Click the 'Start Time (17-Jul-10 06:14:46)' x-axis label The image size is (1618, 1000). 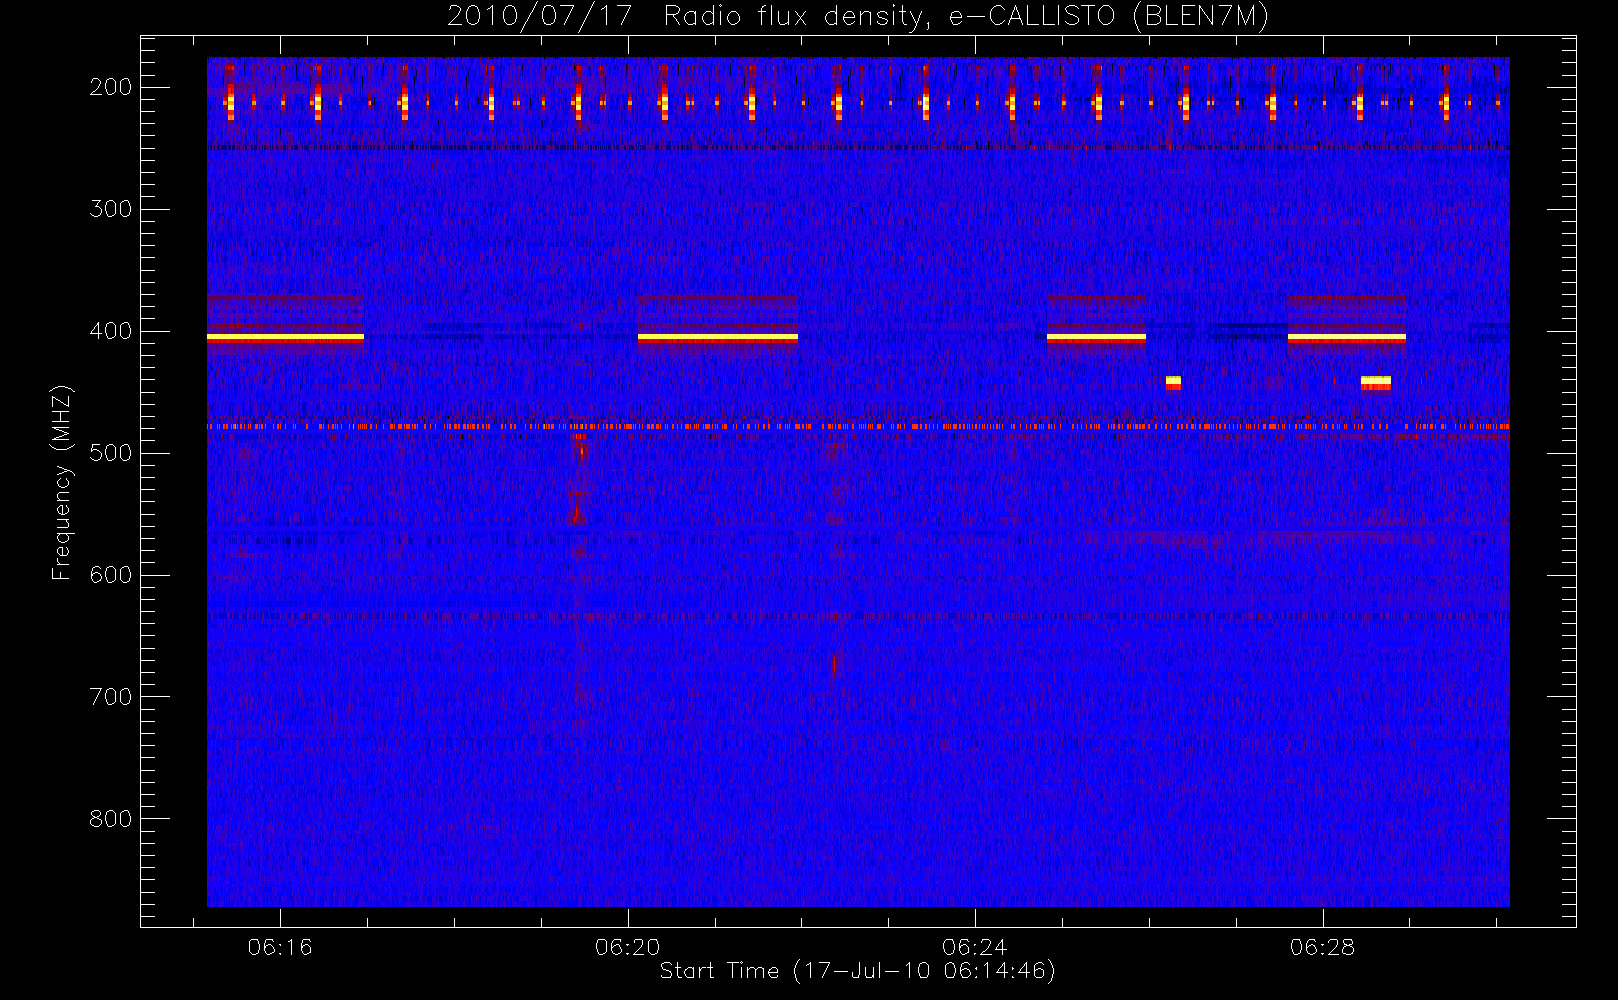[x=857, y=971]
